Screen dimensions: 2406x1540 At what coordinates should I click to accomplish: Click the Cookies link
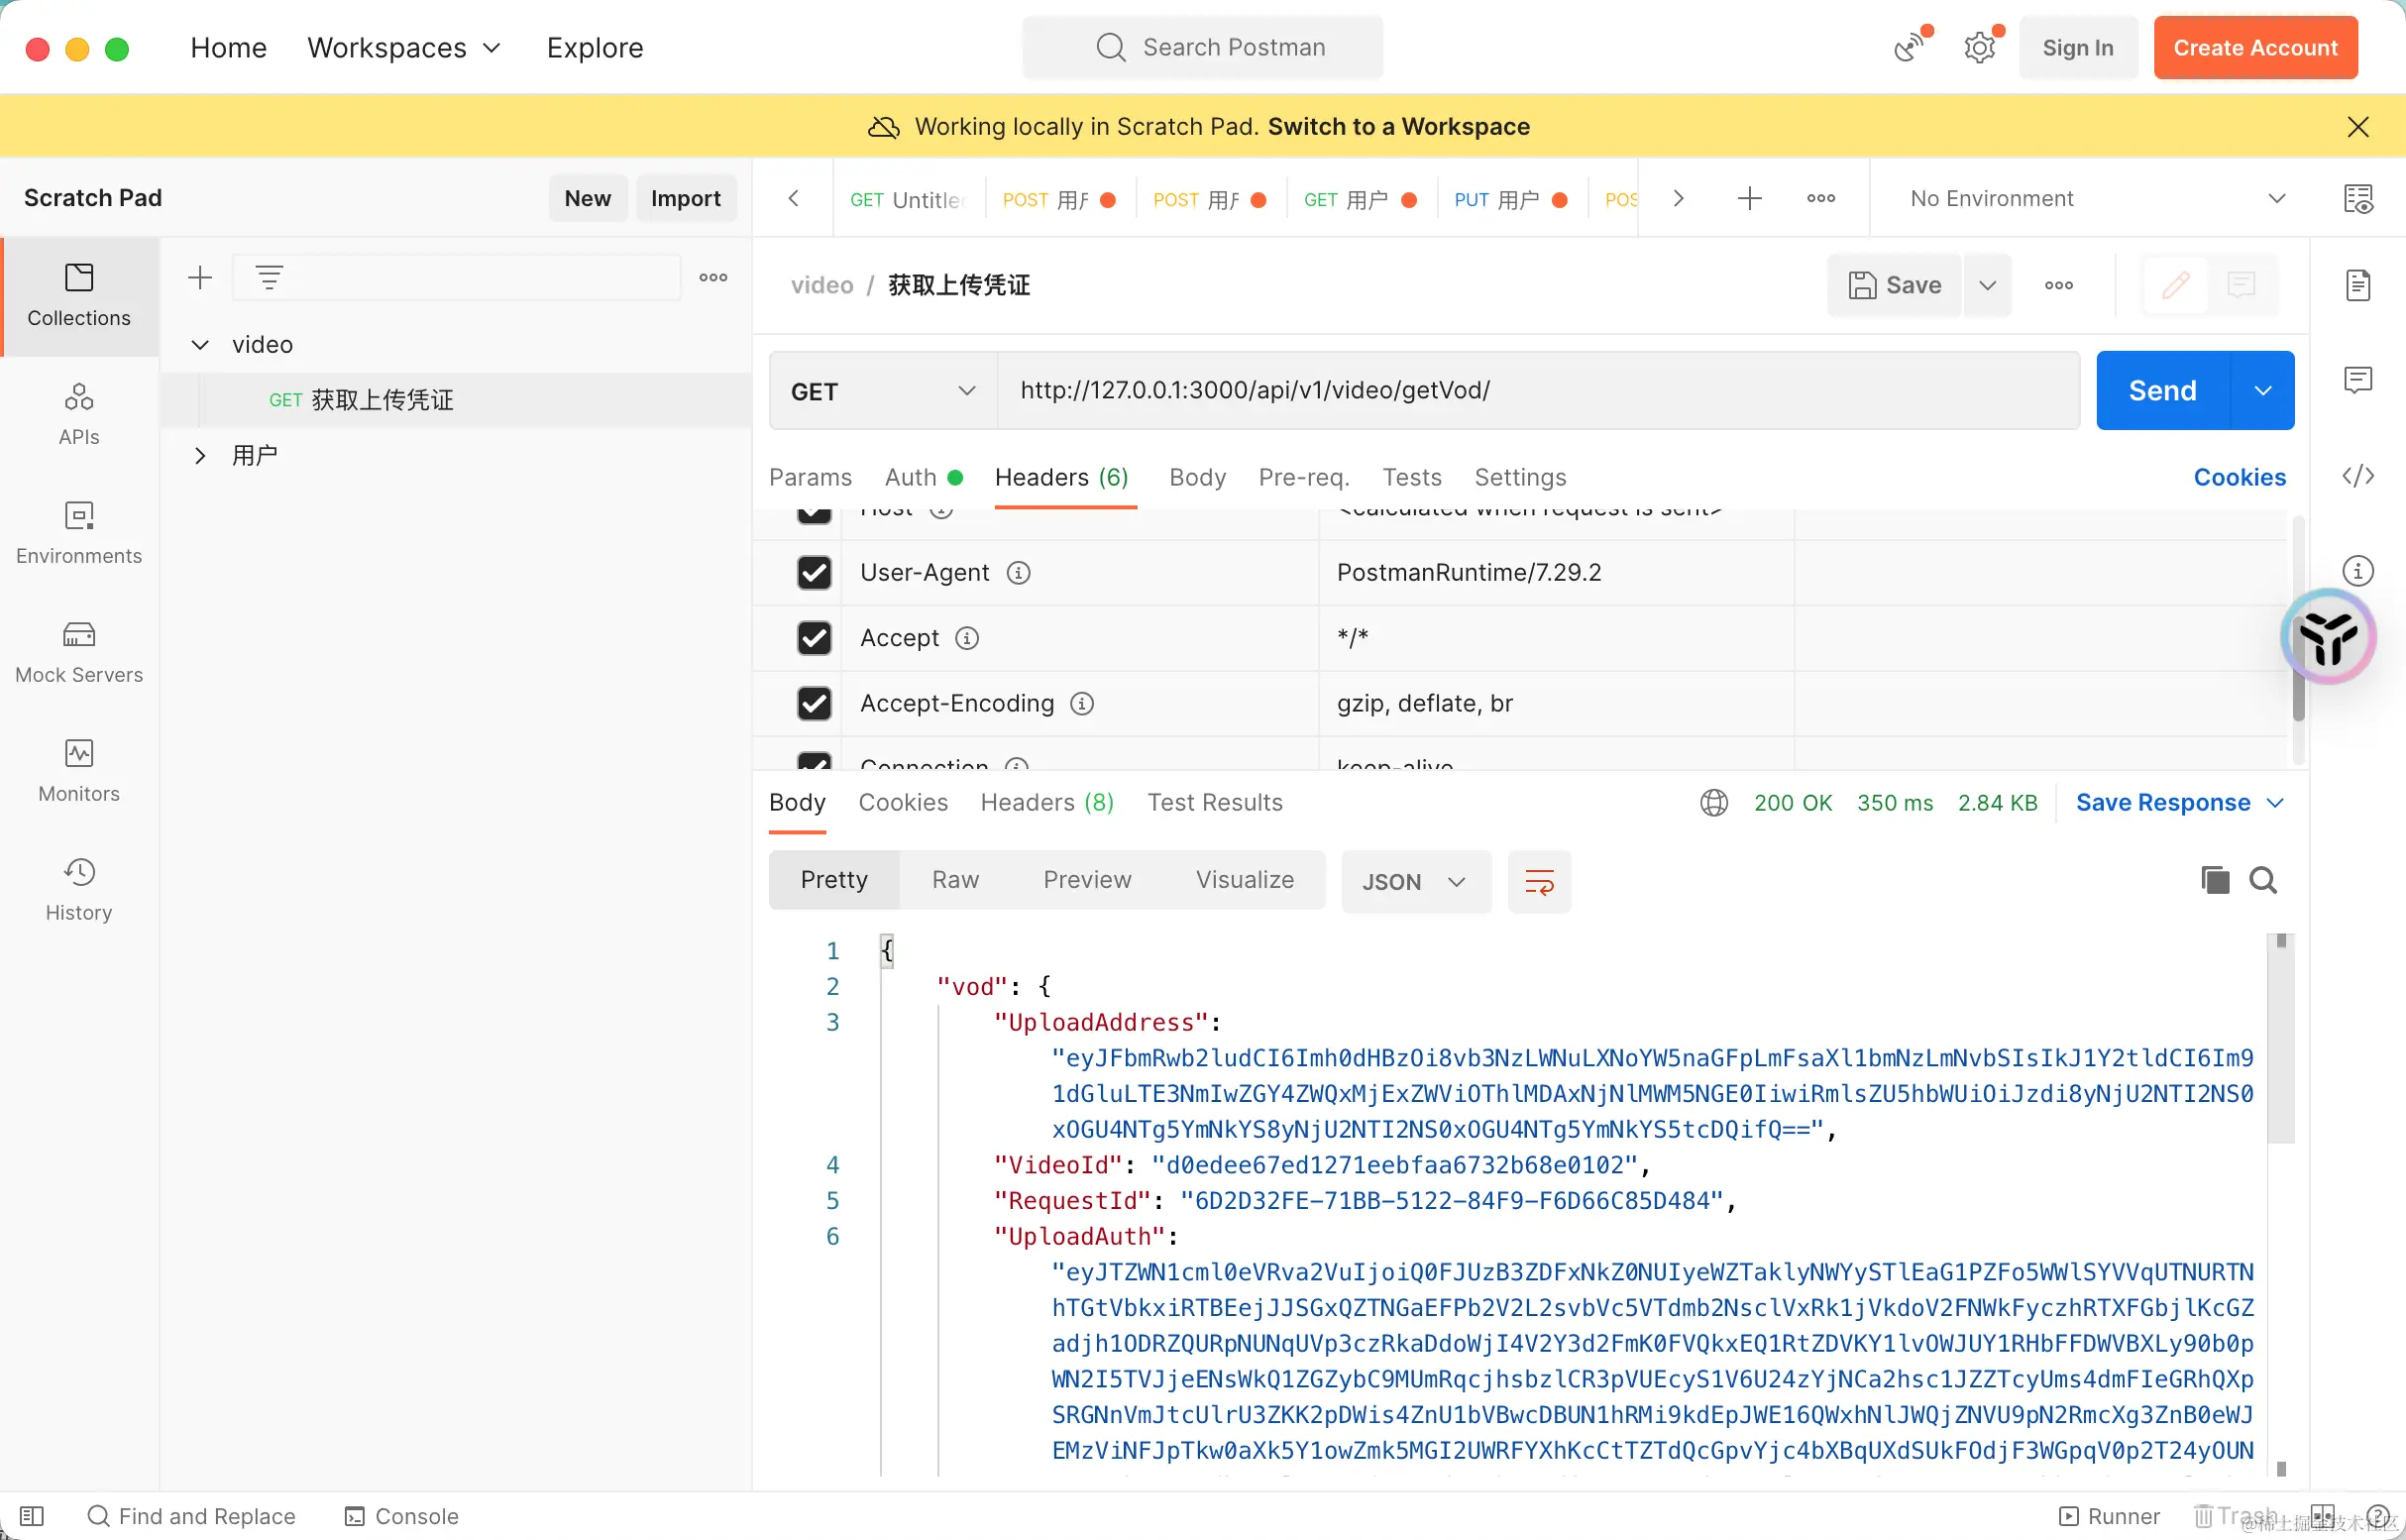point(2238,477)
